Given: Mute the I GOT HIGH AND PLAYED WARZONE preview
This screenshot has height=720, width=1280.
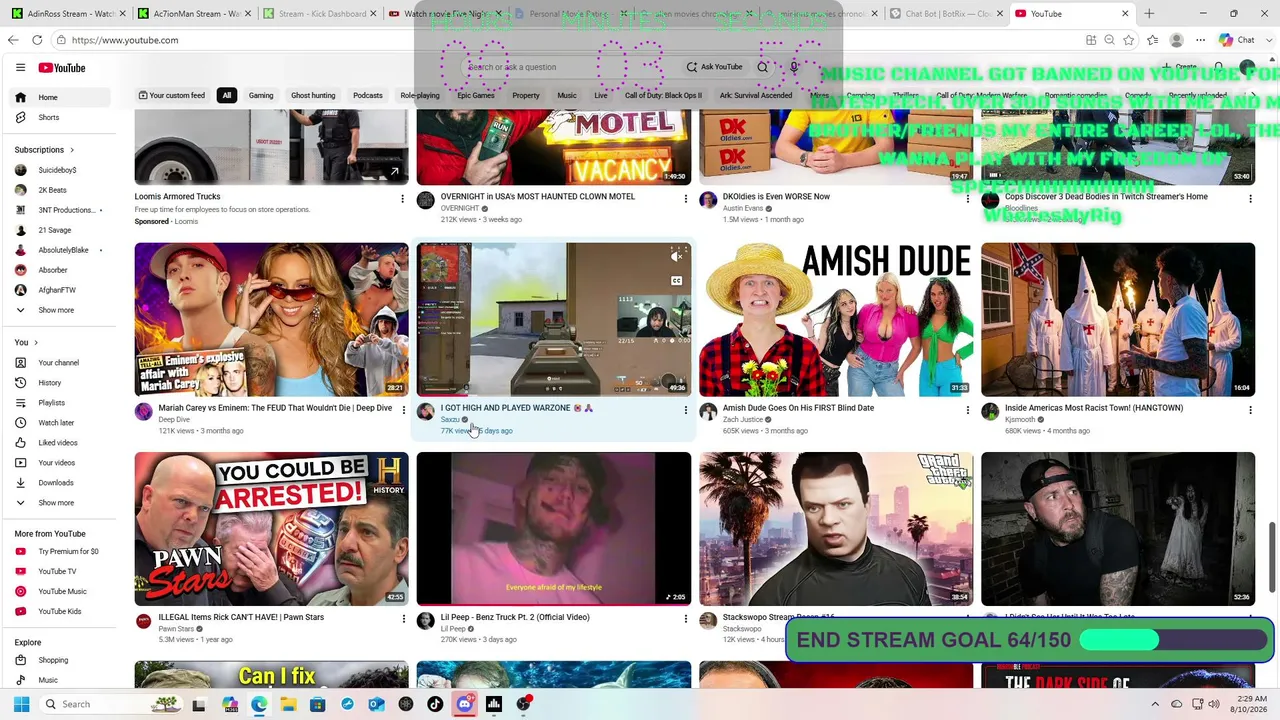Looking at the screenshot, I should coord(676,257).
